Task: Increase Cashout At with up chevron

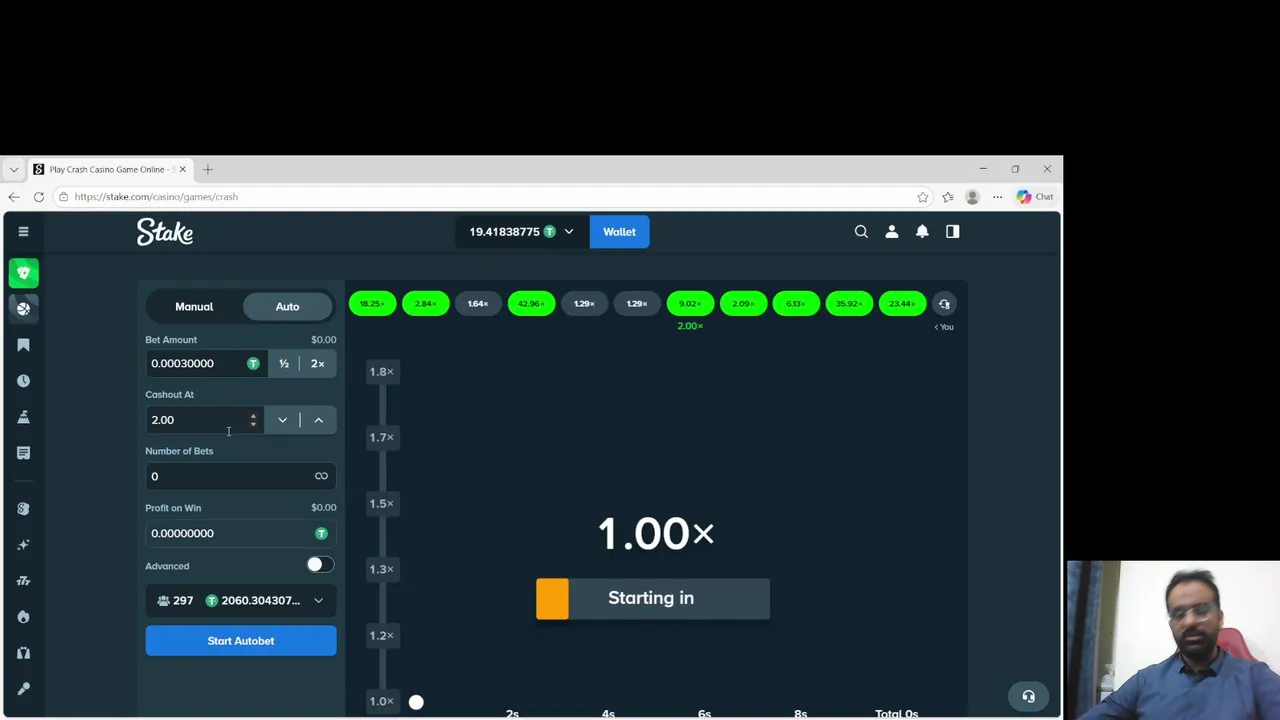Action: pyautogui.click(x=319, y=420)
